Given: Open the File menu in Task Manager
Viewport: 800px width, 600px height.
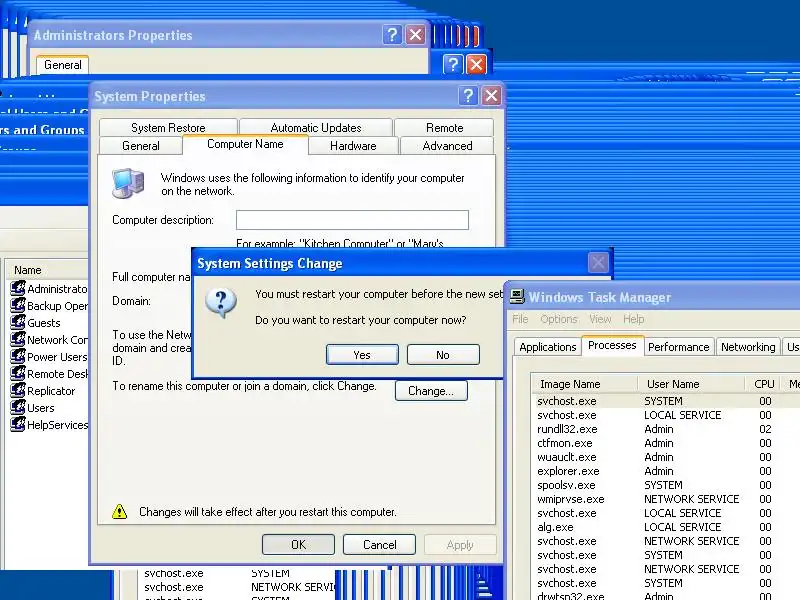Looking at the screenshot, I should click(520, 319).
